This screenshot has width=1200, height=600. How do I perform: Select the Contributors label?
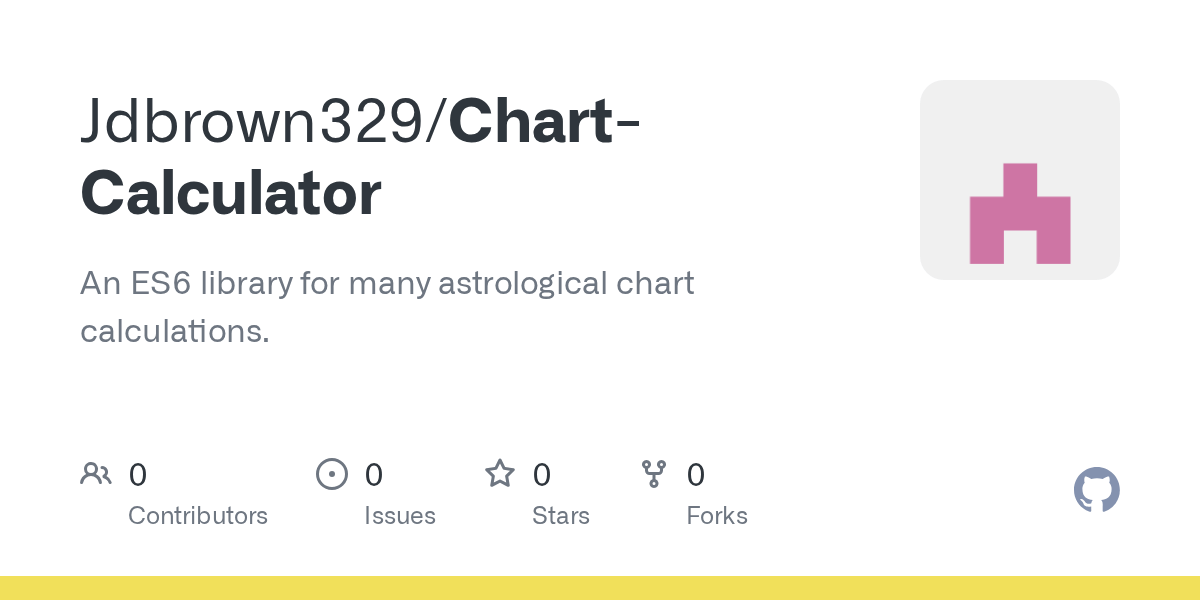pyautogui.click(x=198, y=516)
